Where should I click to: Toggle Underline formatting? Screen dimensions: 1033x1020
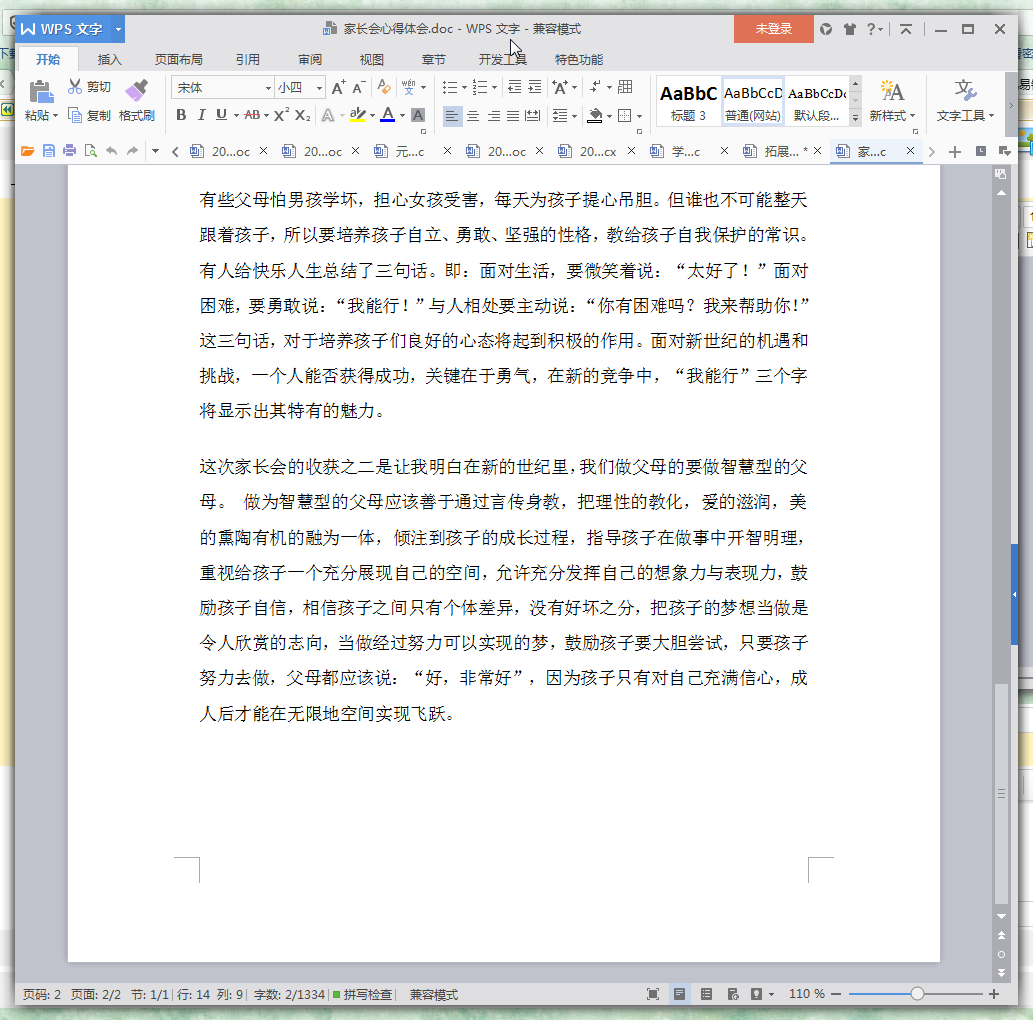(x=221, y=115)
